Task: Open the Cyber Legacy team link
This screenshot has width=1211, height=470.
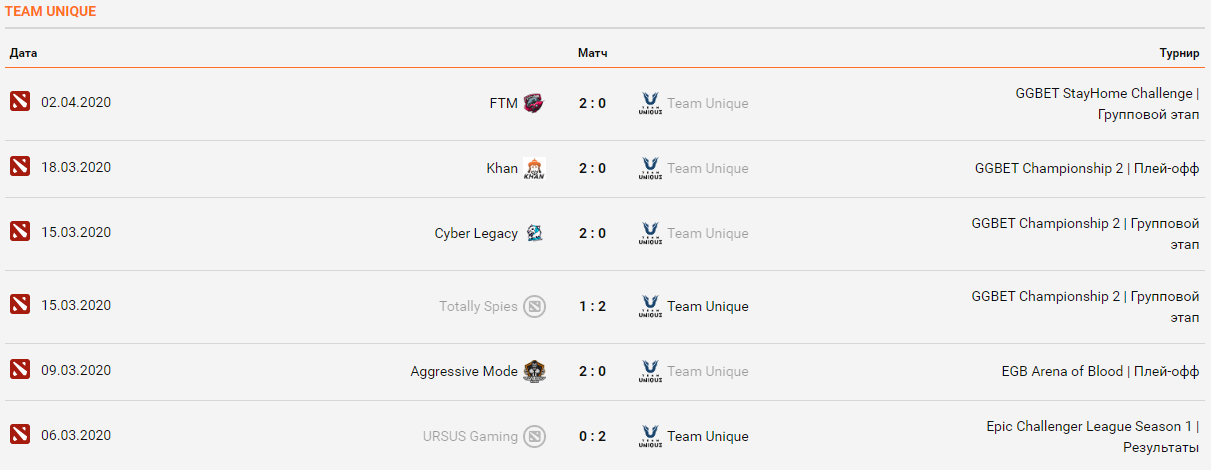Action: [x=476, y=233]
